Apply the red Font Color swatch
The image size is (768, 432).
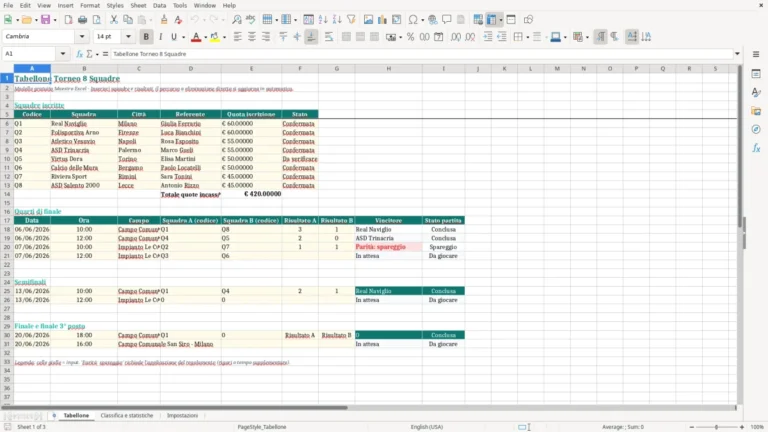(x=196, y=37)
